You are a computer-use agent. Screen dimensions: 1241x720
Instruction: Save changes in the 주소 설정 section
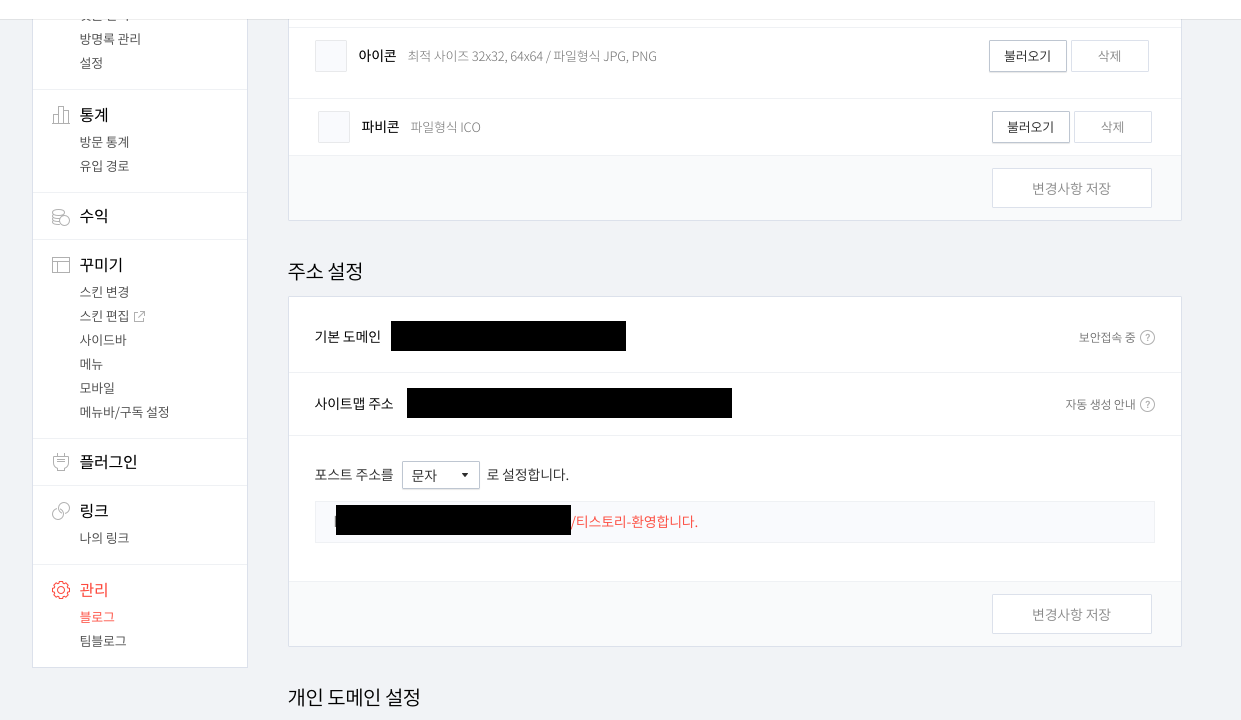(x=1071, y=614)
